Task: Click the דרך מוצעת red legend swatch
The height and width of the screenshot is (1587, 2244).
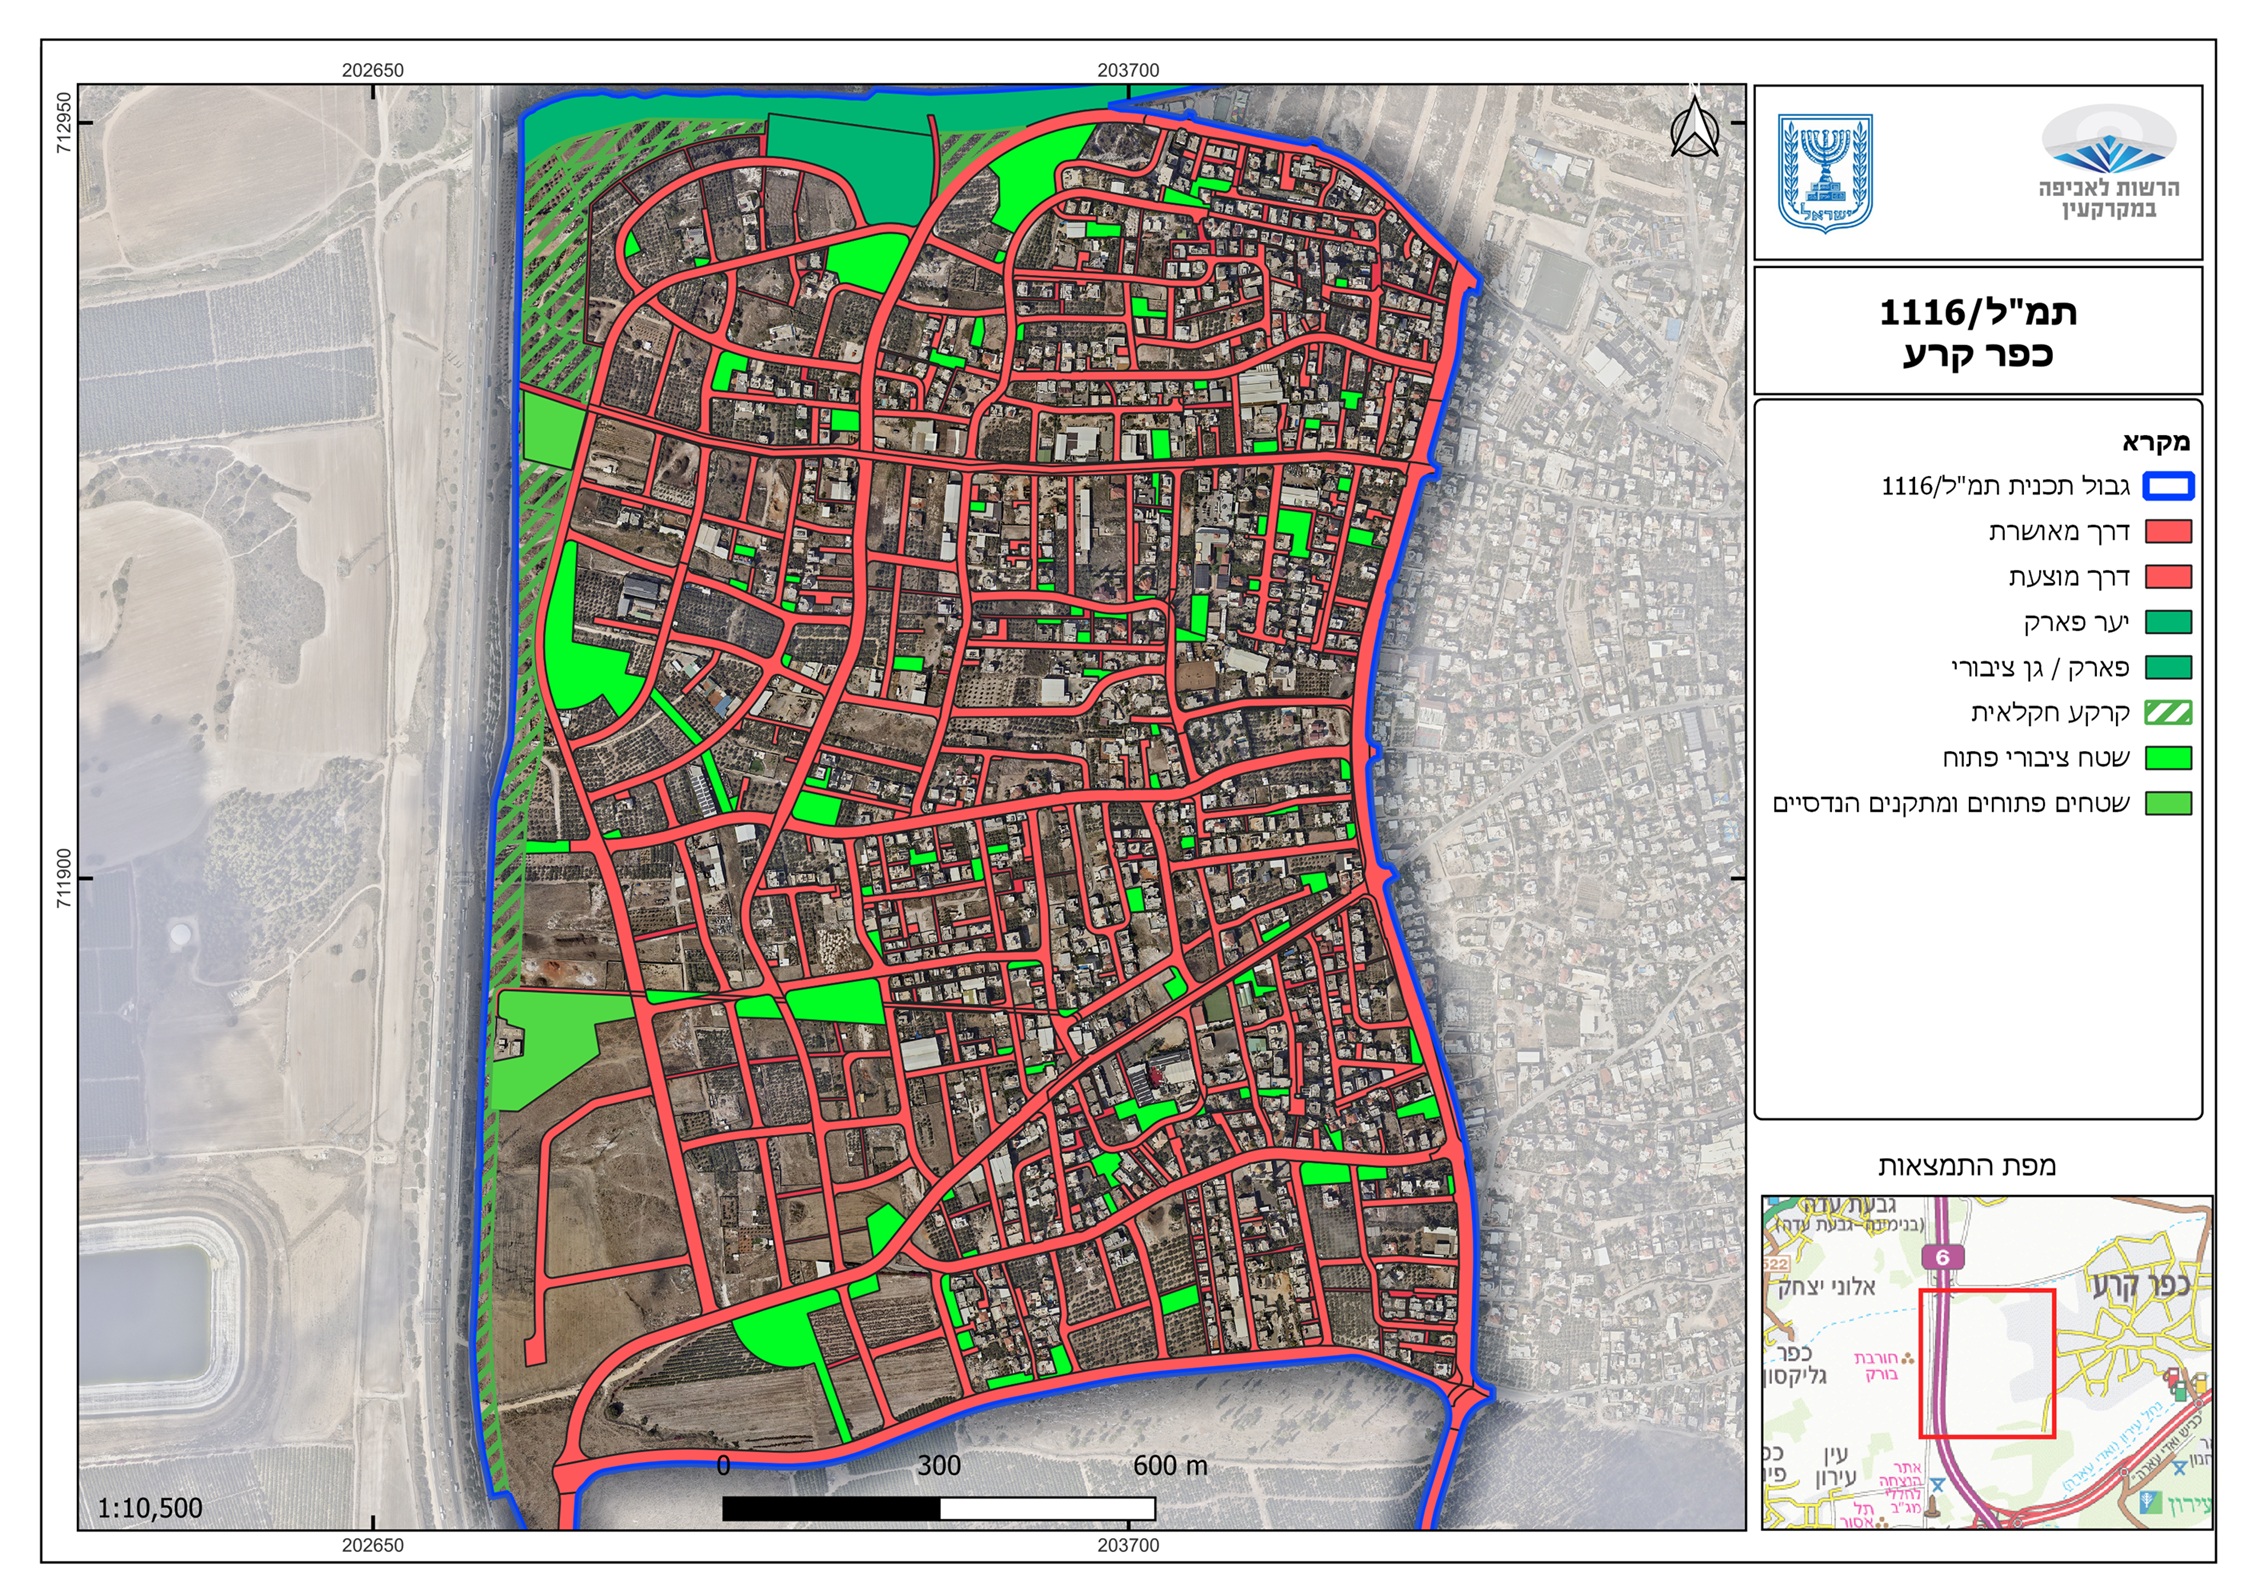Action: click(2168, 577)
